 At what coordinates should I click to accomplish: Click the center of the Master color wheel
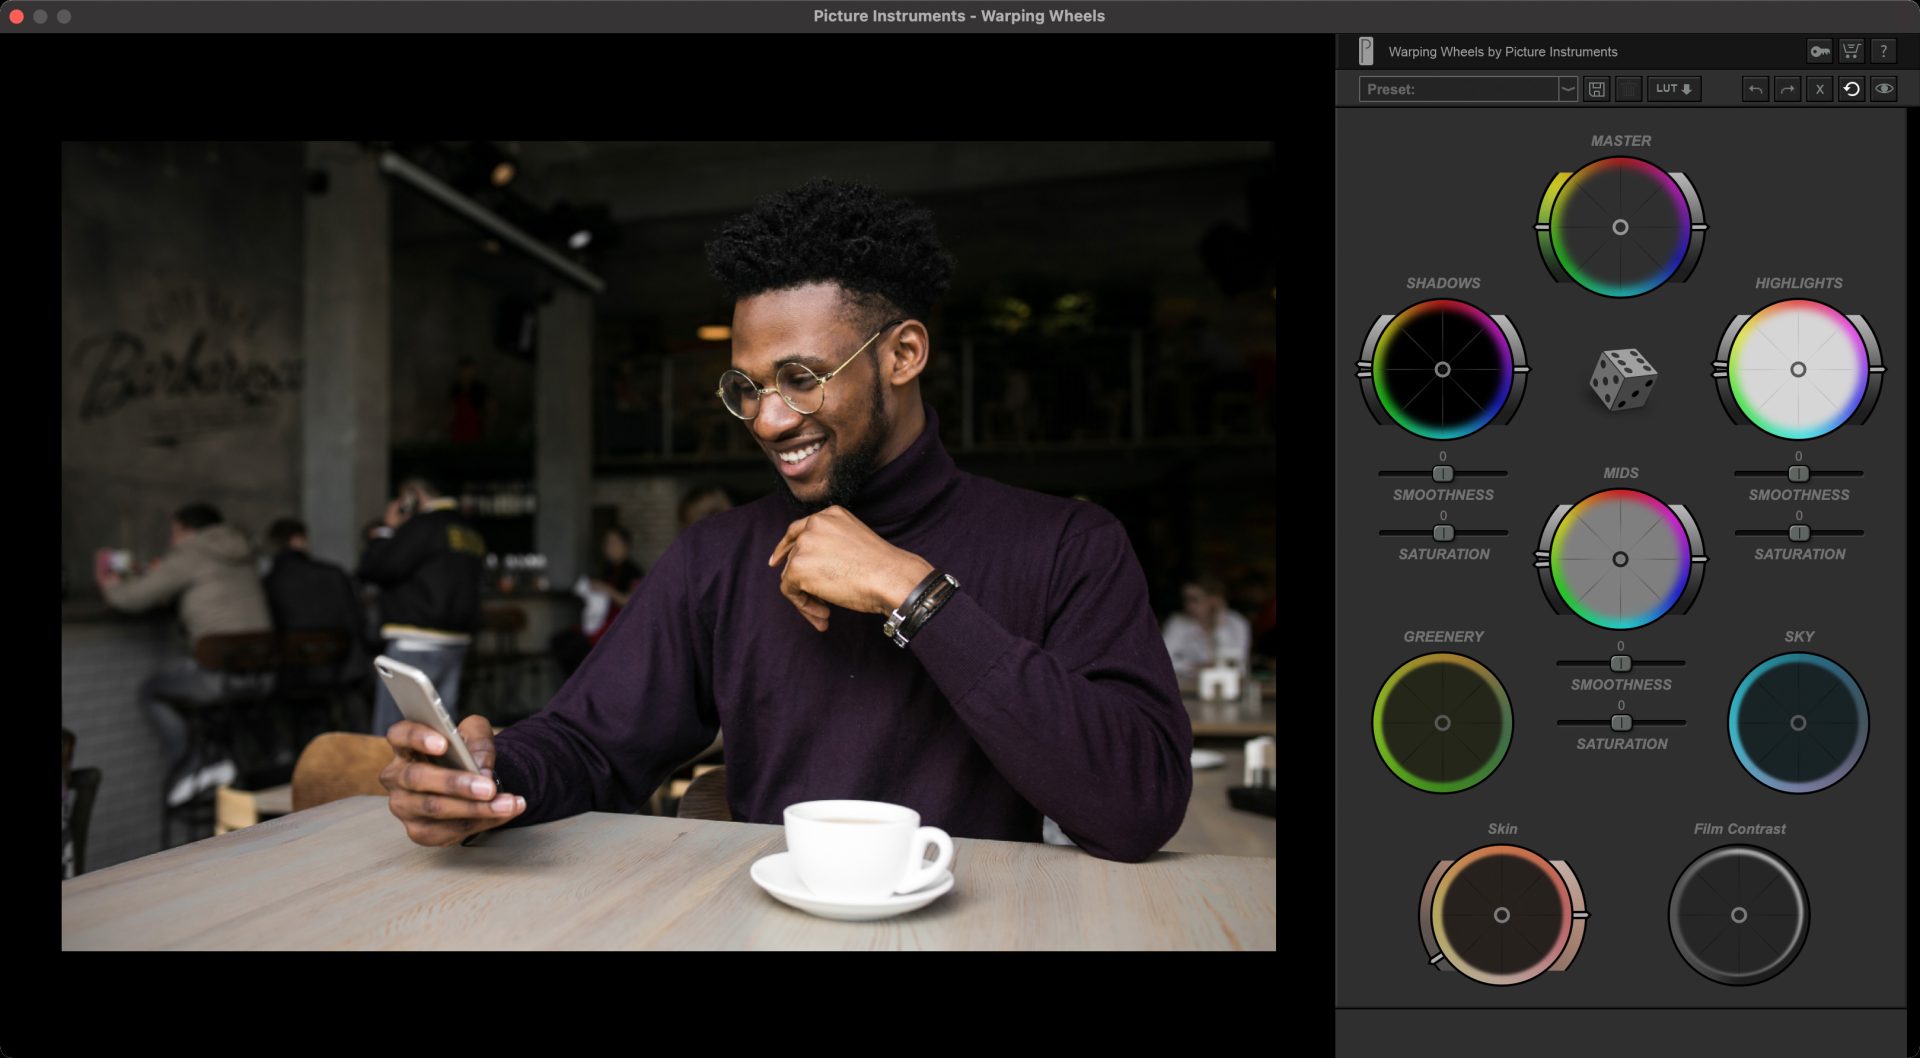click(1620, 227)
